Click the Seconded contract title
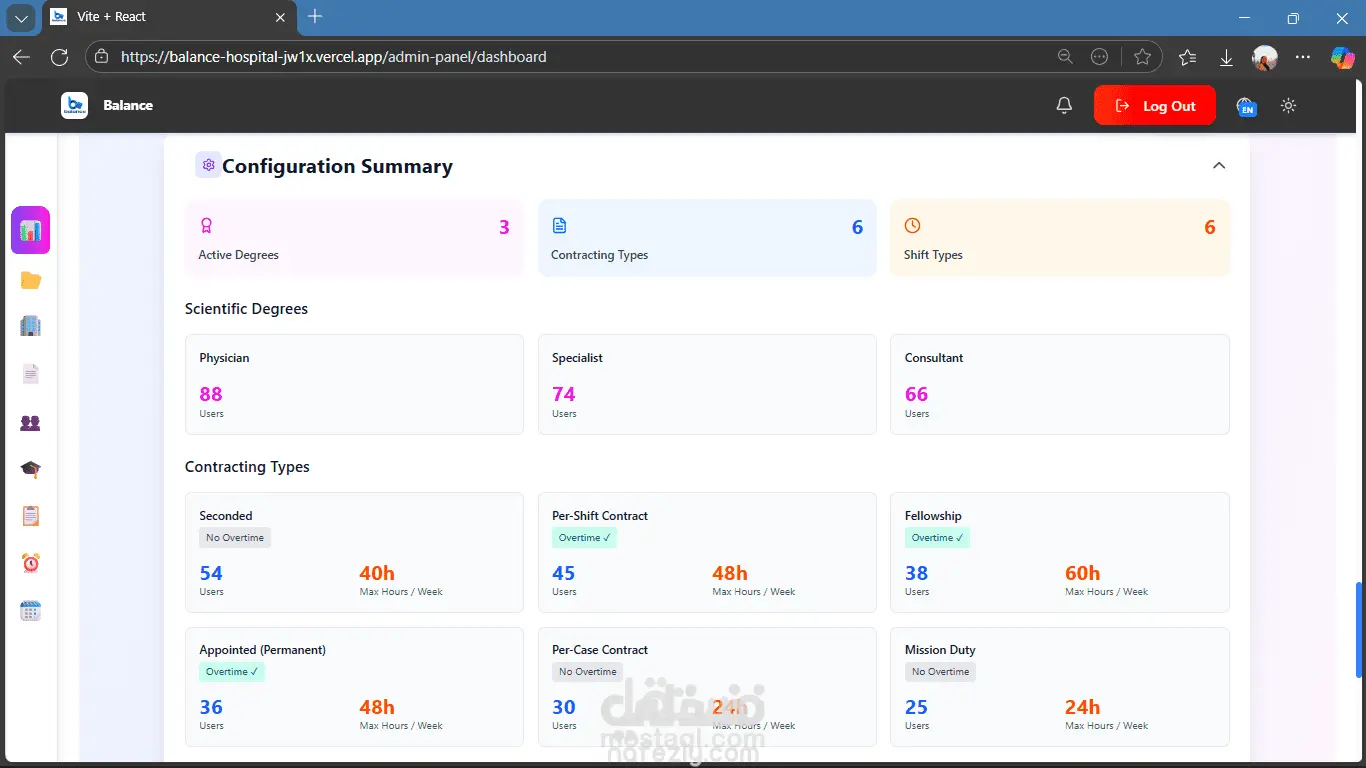1366x768 pixels. coord(226,516)
